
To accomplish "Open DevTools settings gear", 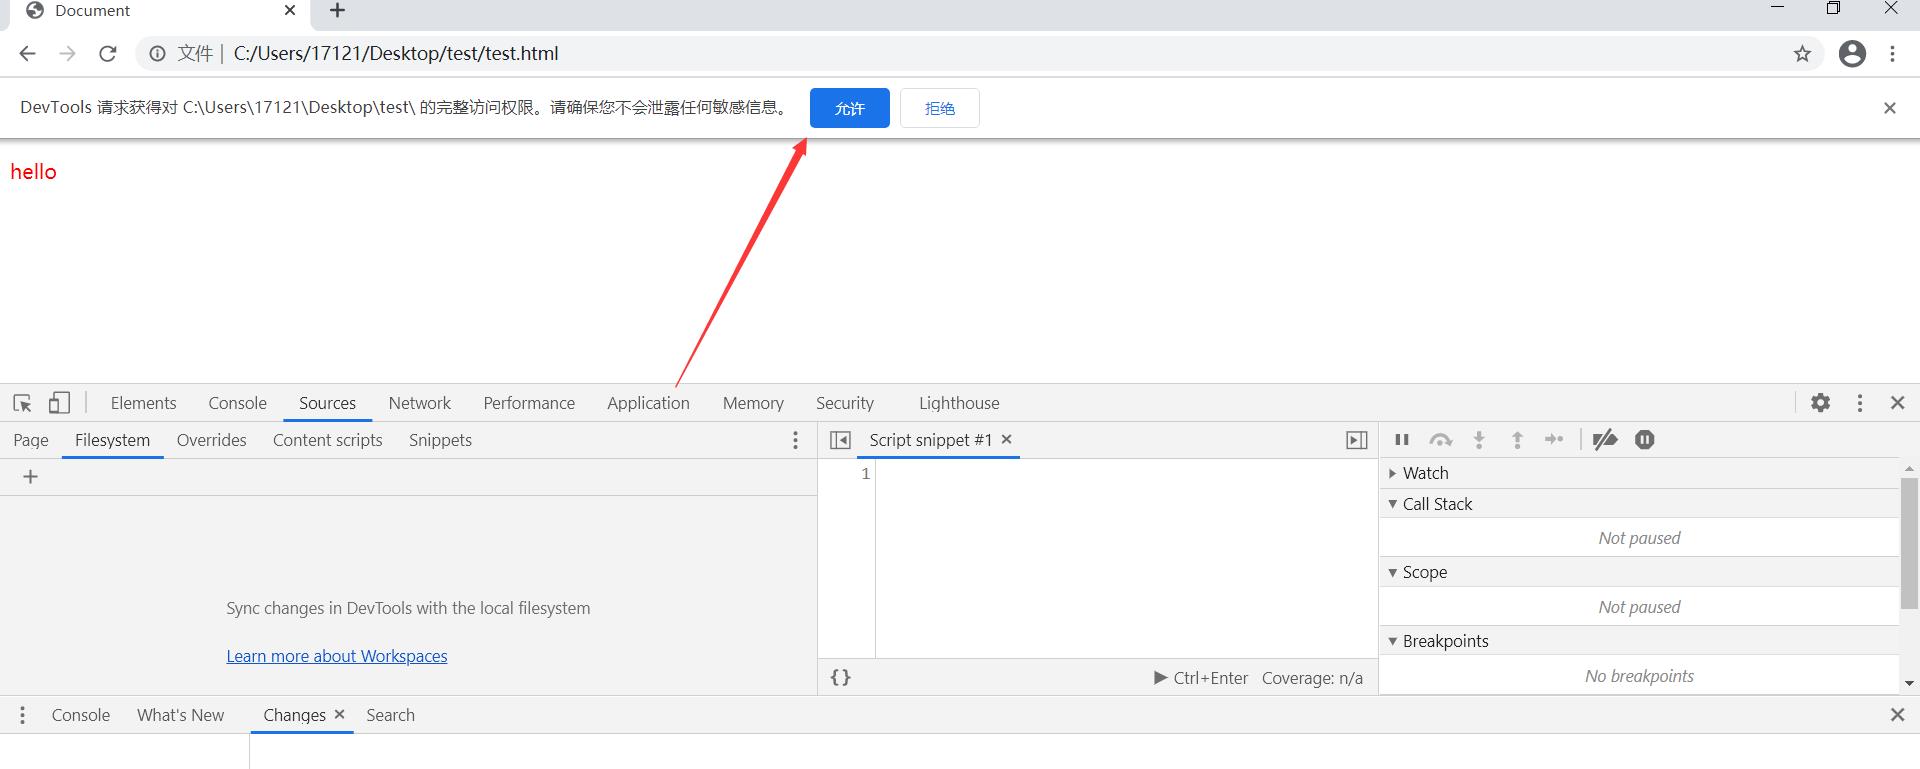I will (1820, 403).
